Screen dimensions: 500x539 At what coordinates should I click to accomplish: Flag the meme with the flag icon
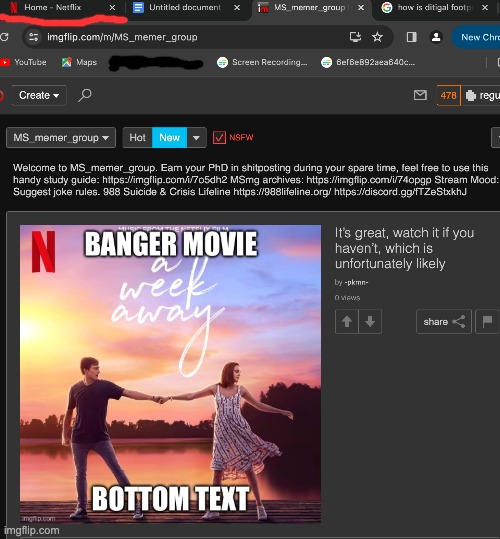point(487,321)
